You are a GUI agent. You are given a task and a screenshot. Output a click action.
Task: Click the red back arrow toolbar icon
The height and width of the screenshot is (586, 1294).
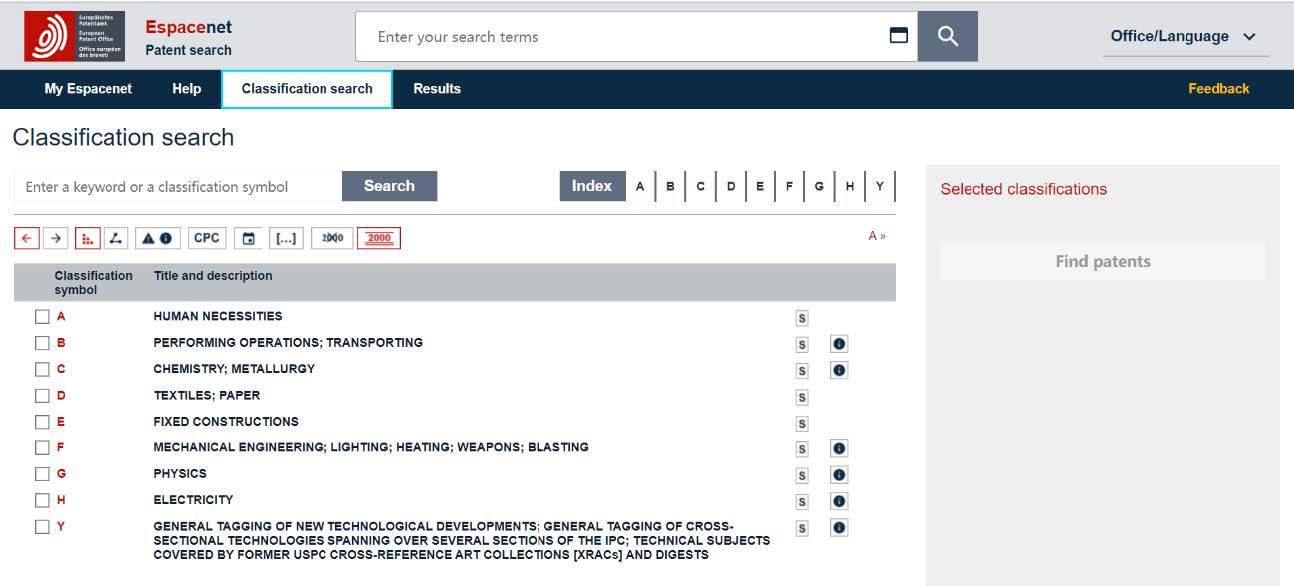pyautogui.click(x=27, y=238)
